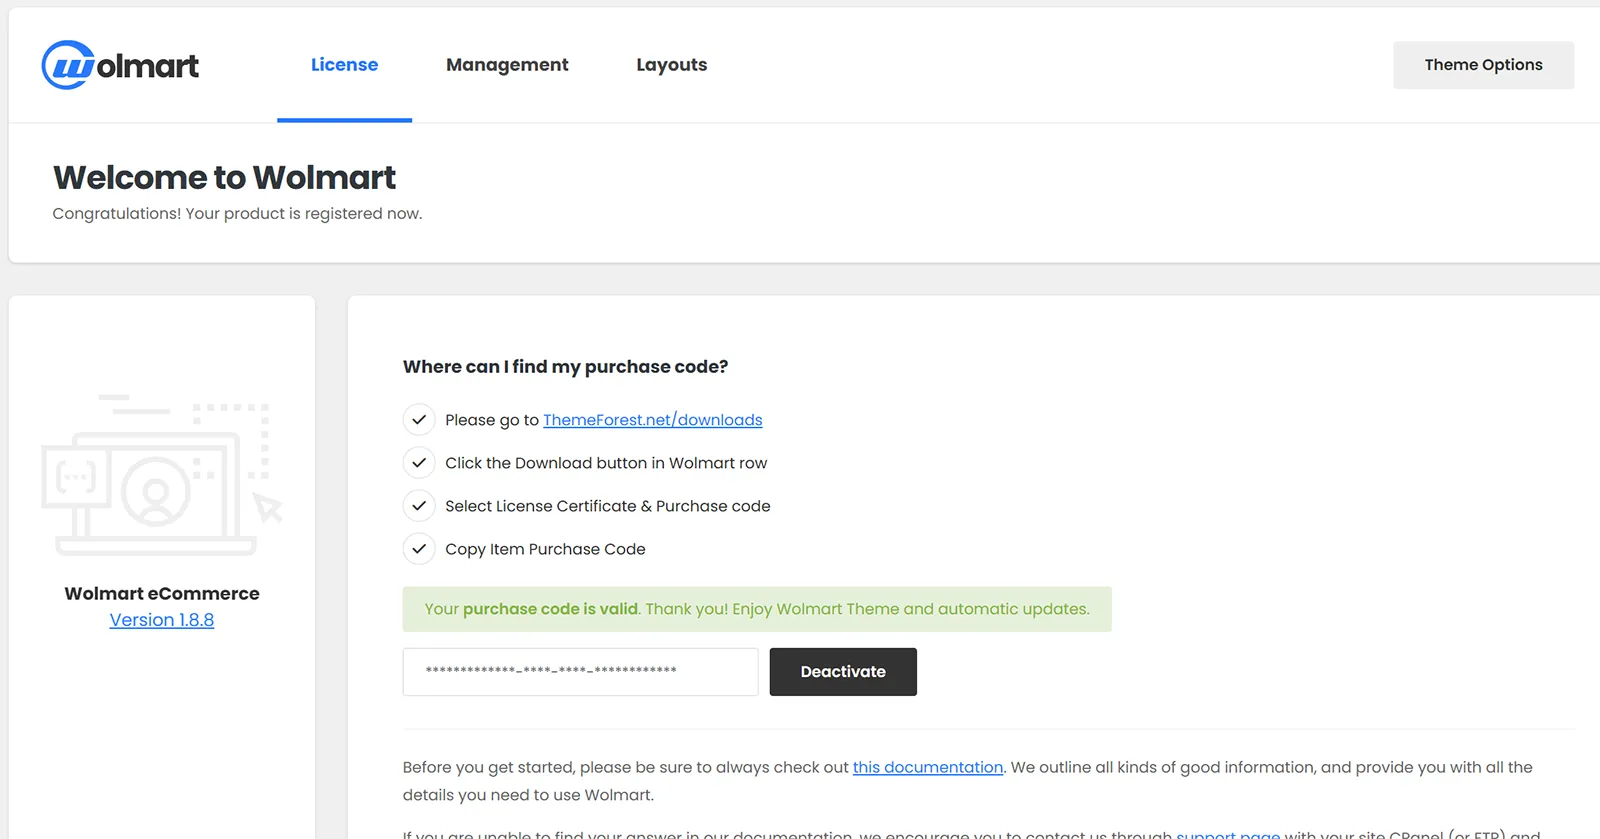Click the Wolmart logo
The width and height of the screenshot is (1600, 839).
[x=120, y=65]
